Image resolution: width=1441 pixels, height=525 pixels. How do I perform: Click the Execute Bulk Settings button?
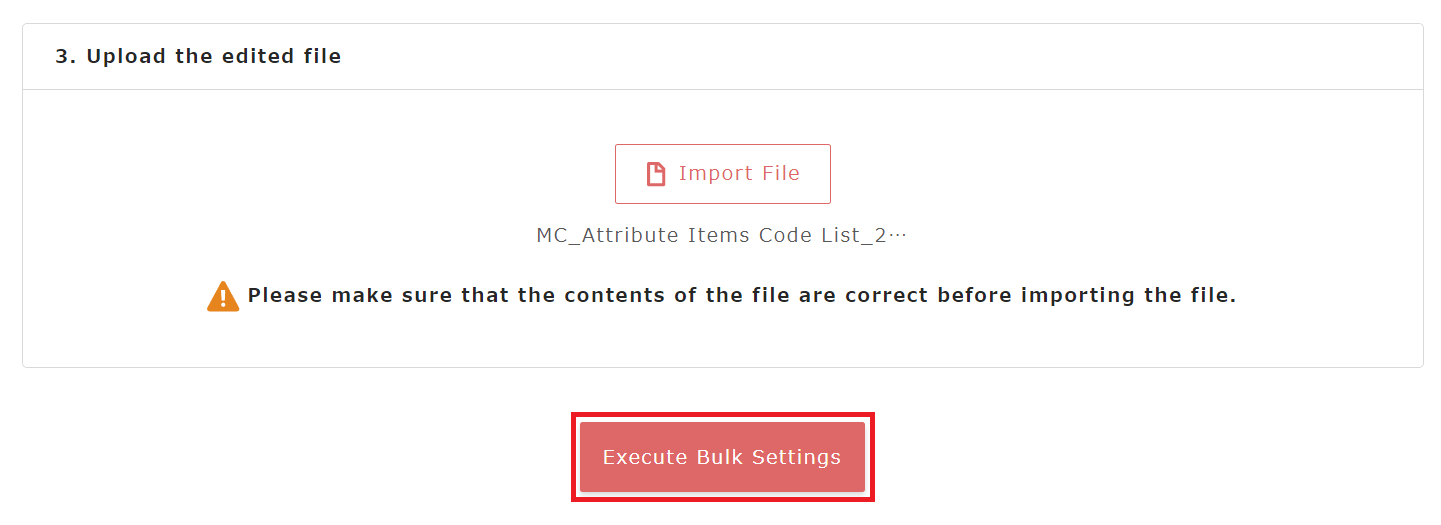(x=722, y=457)
